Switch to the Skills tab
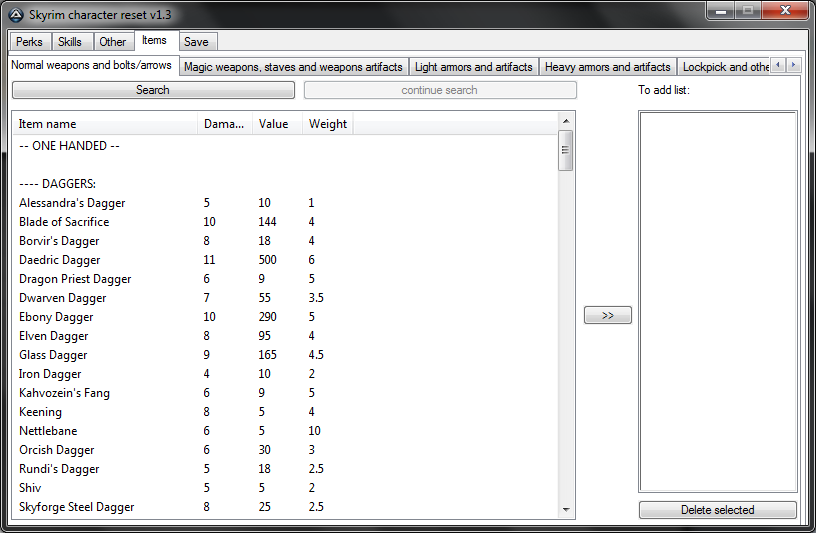The image size is (817, 533). [70, 42]
